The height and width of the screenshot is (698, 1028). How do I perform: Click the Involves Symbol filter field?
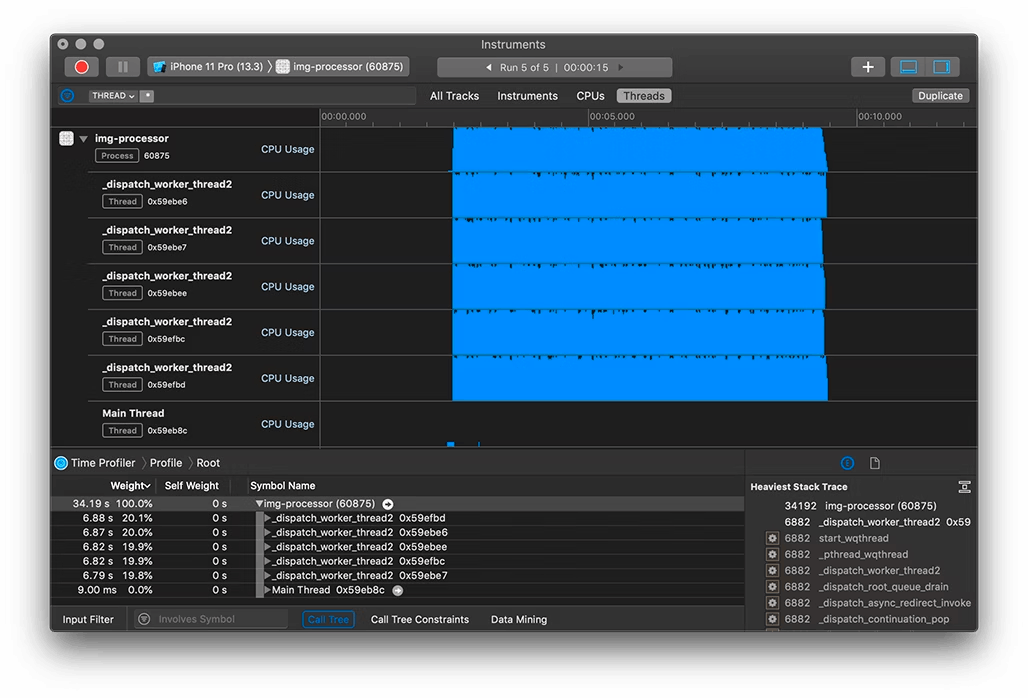tap(211, 619)
